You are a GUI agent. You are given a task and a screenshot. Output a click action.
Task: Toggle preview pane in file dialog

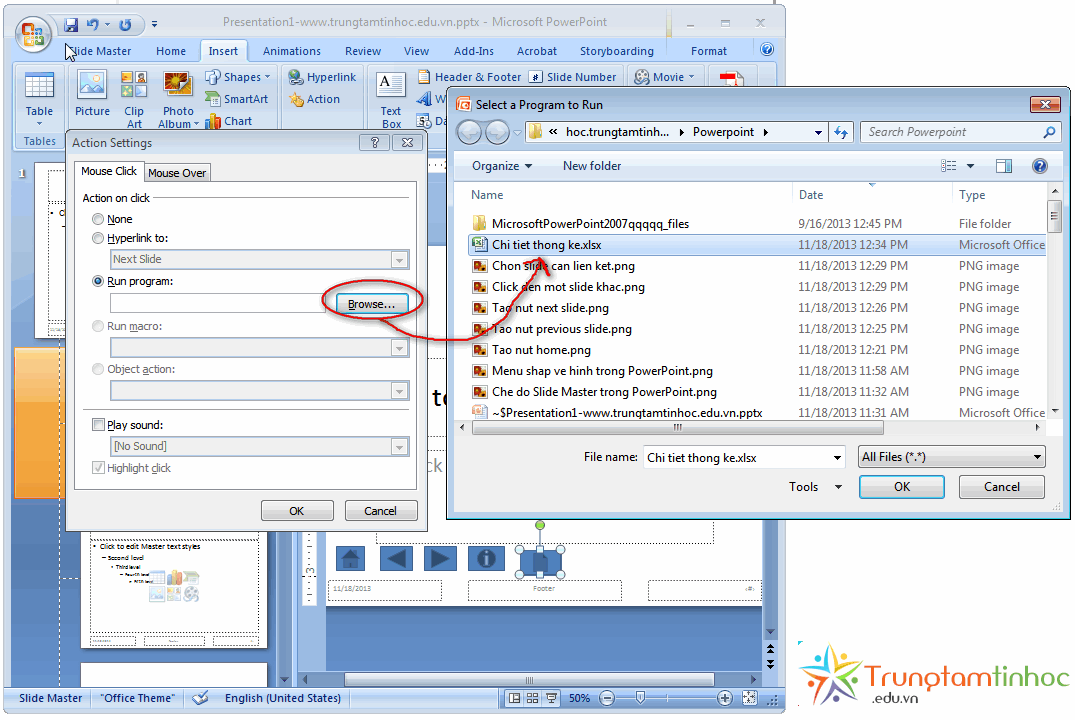1004,165
